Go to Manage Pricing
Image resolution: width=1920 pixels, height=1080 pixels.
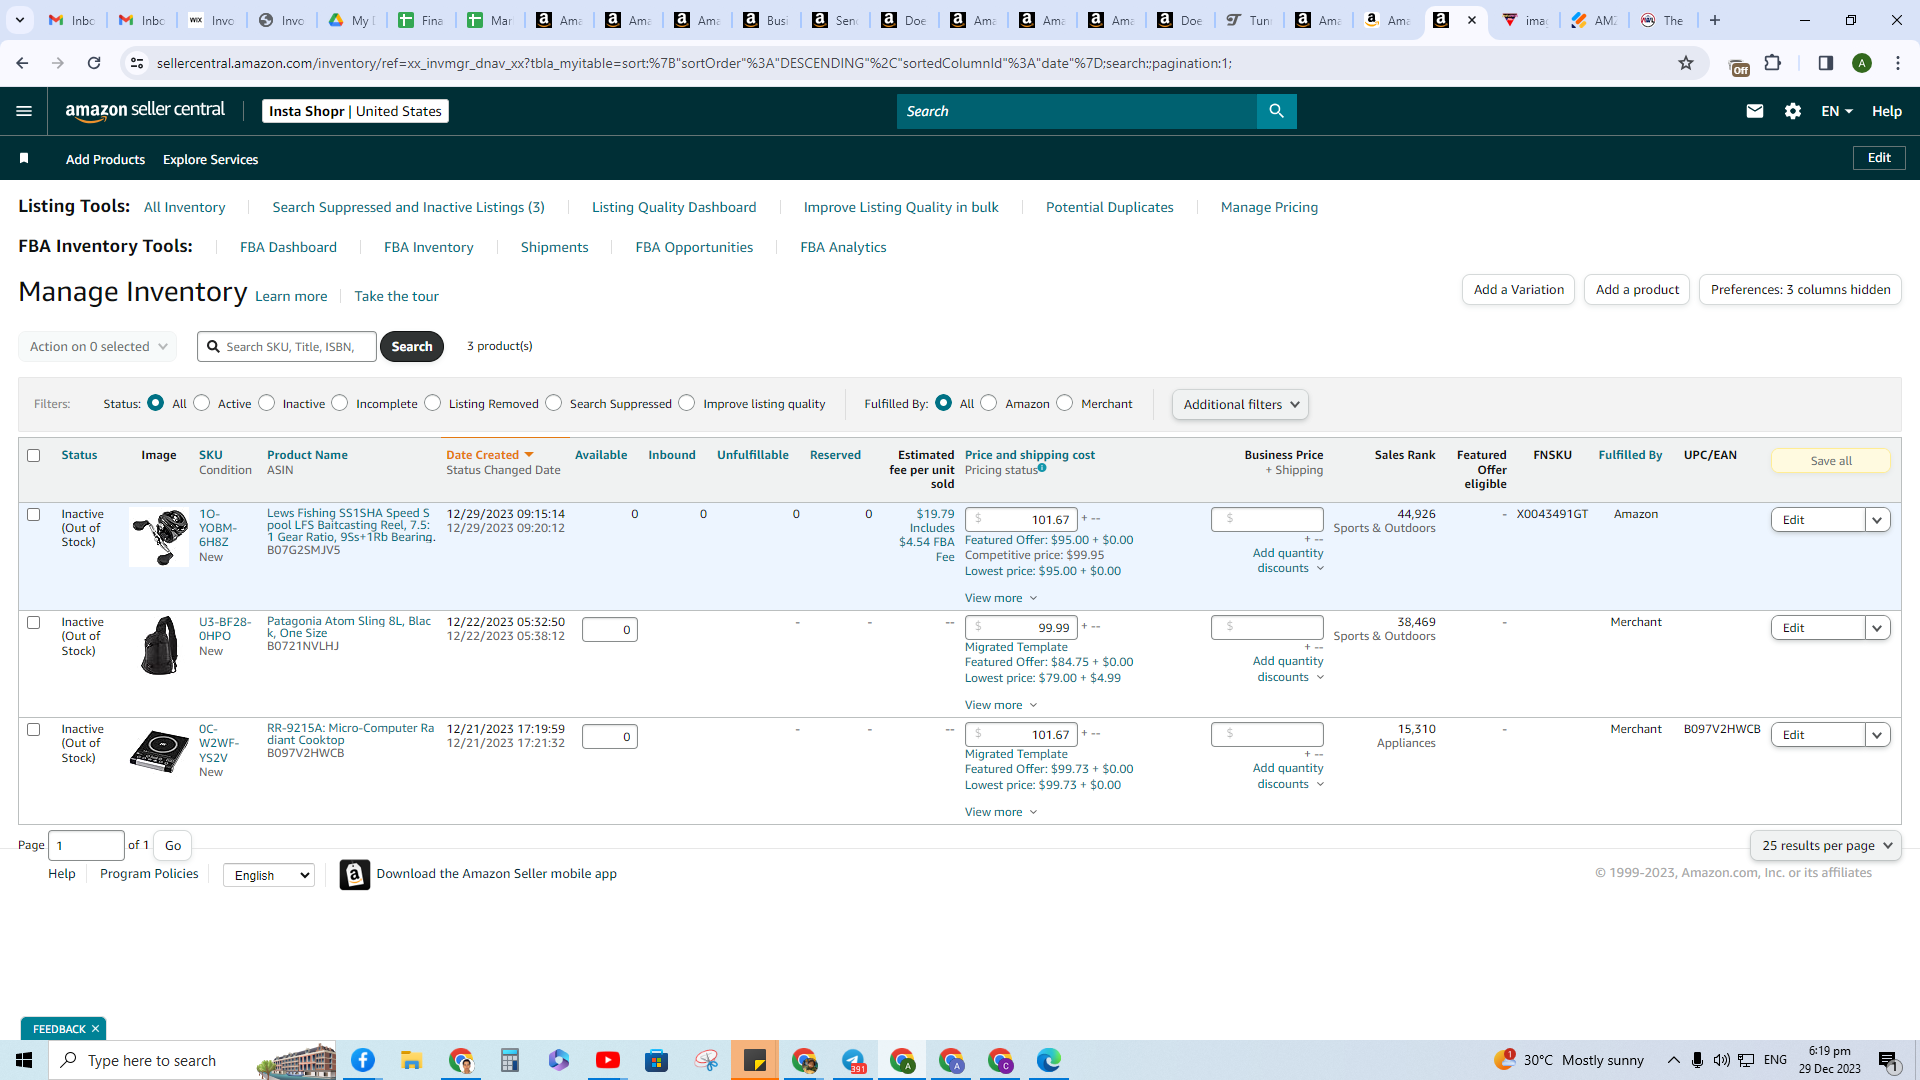coord(1269,207)
